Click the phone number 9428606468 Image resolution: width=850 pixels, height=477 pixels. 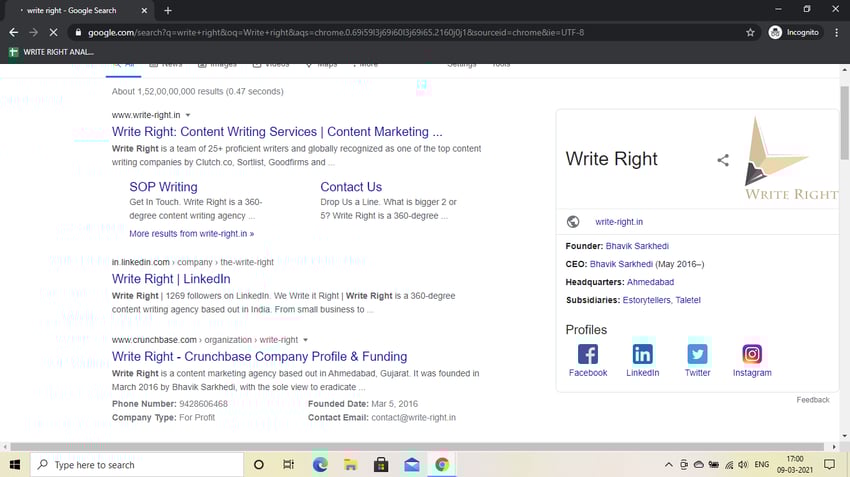pos(203,404)
